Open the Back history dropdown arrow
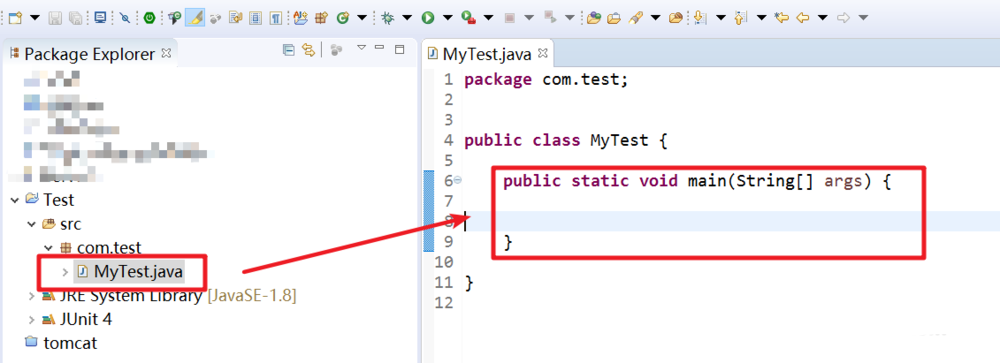1000x363 pixels. click(823, 18)
